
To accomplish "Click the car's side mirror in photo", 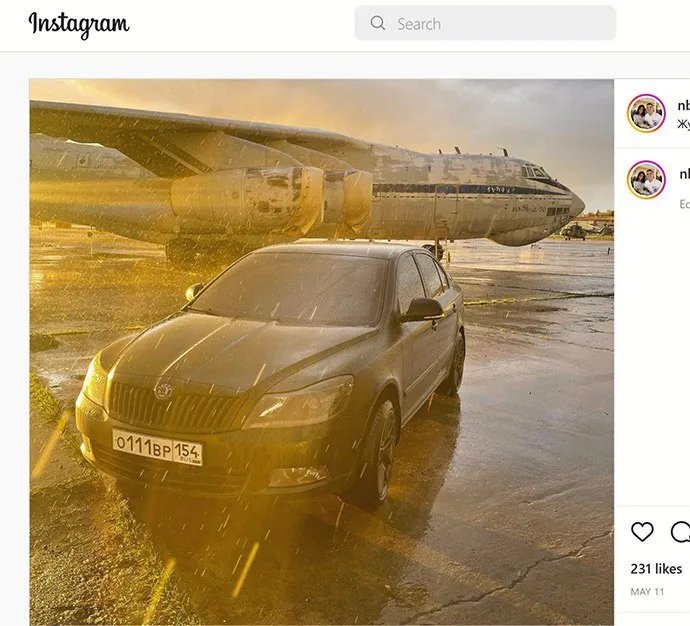I will click(x=423, y=310).
